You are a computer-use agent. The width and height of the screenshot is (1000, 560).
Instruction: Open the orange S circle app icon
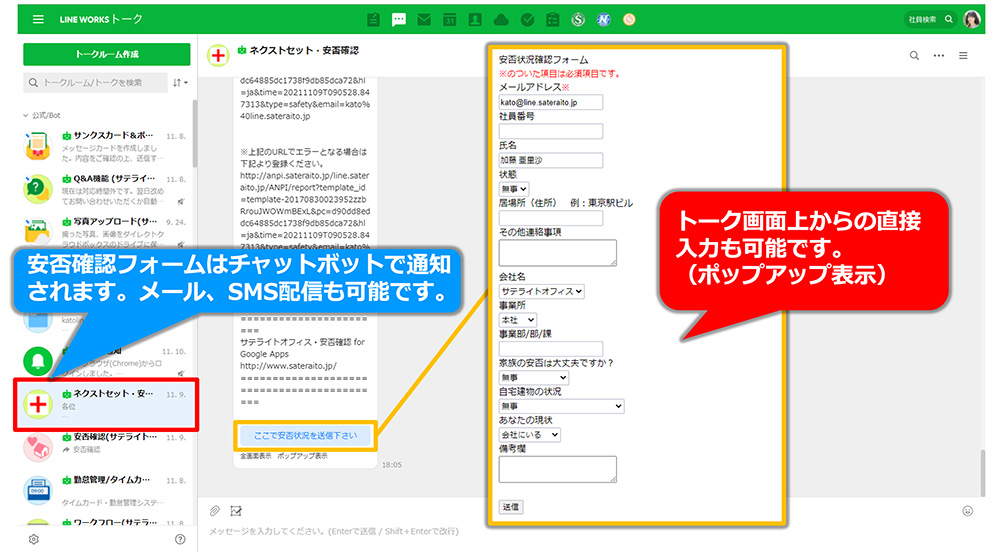[629, 20]
